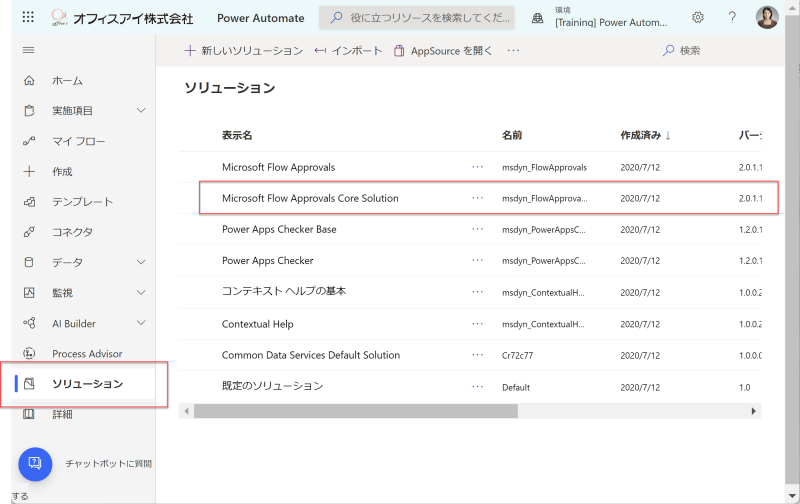Open more options for Power Apps Checker Base
Viewport: 800px width, 504px height.
(478, 229)
